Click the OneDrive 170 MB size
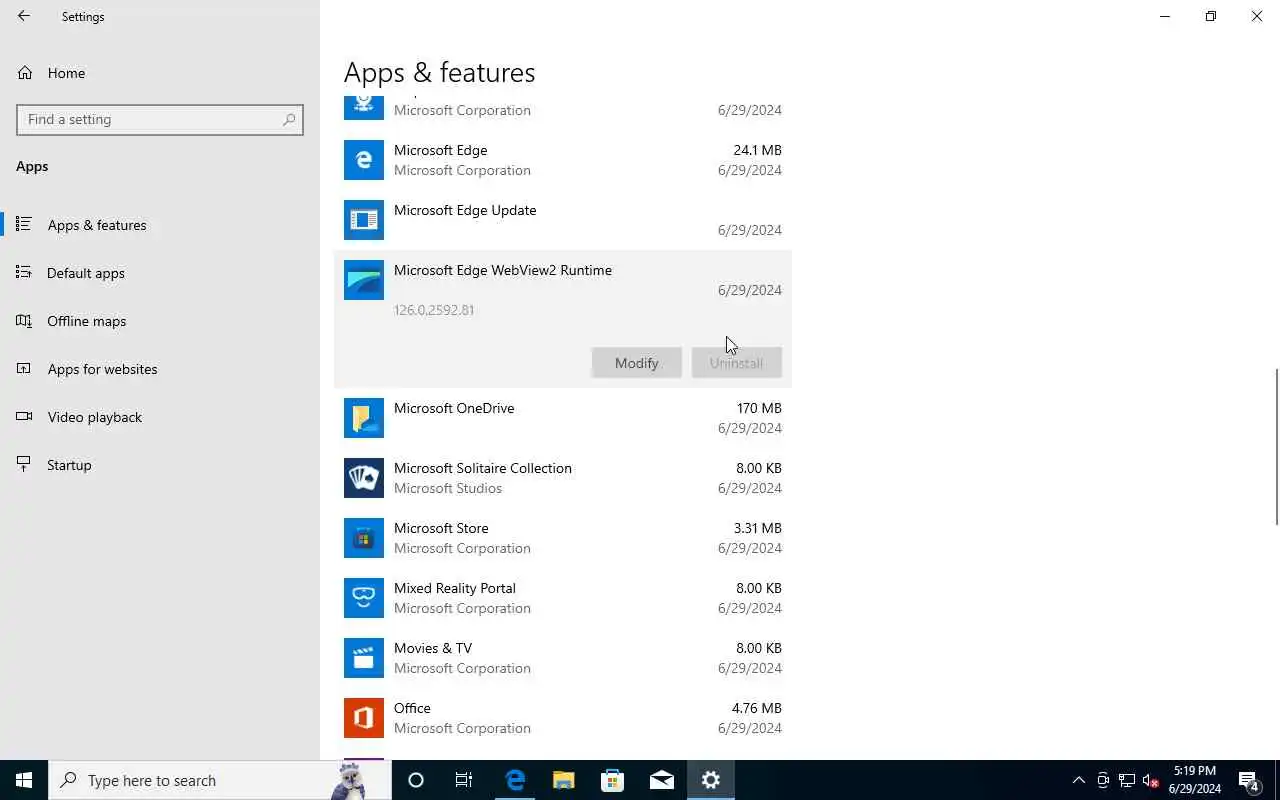The height and width of the screenshot is (800, 1280). pos(759,408)
